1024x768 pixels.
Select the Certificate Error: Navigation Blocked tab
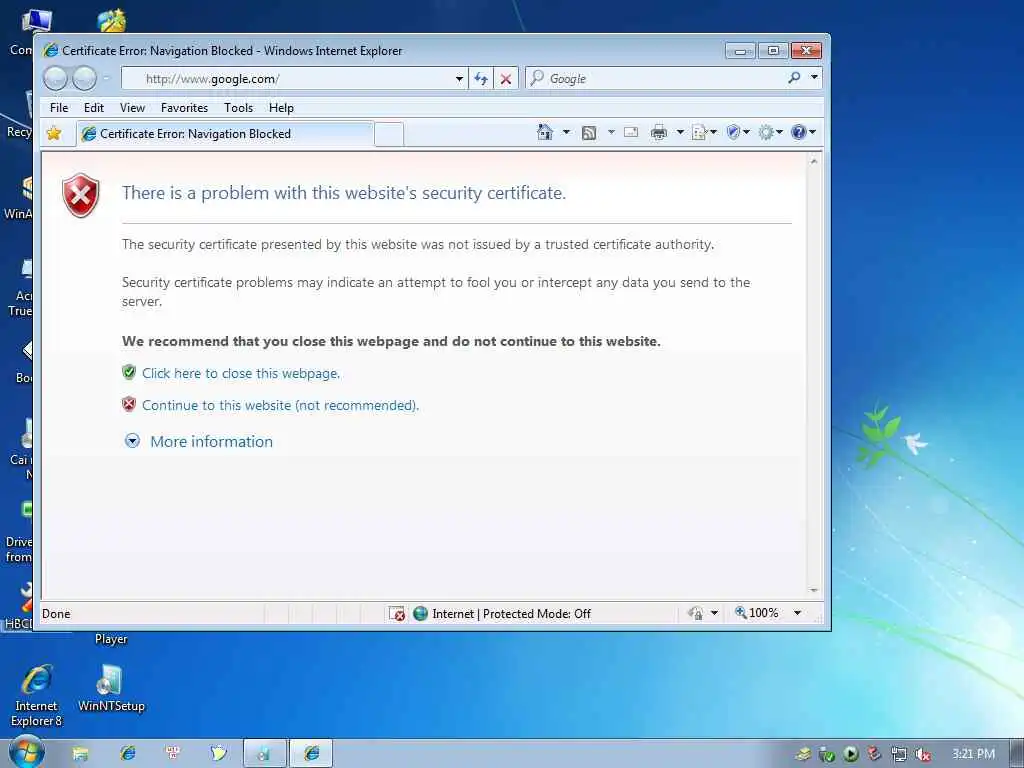(x=225, y=134)
